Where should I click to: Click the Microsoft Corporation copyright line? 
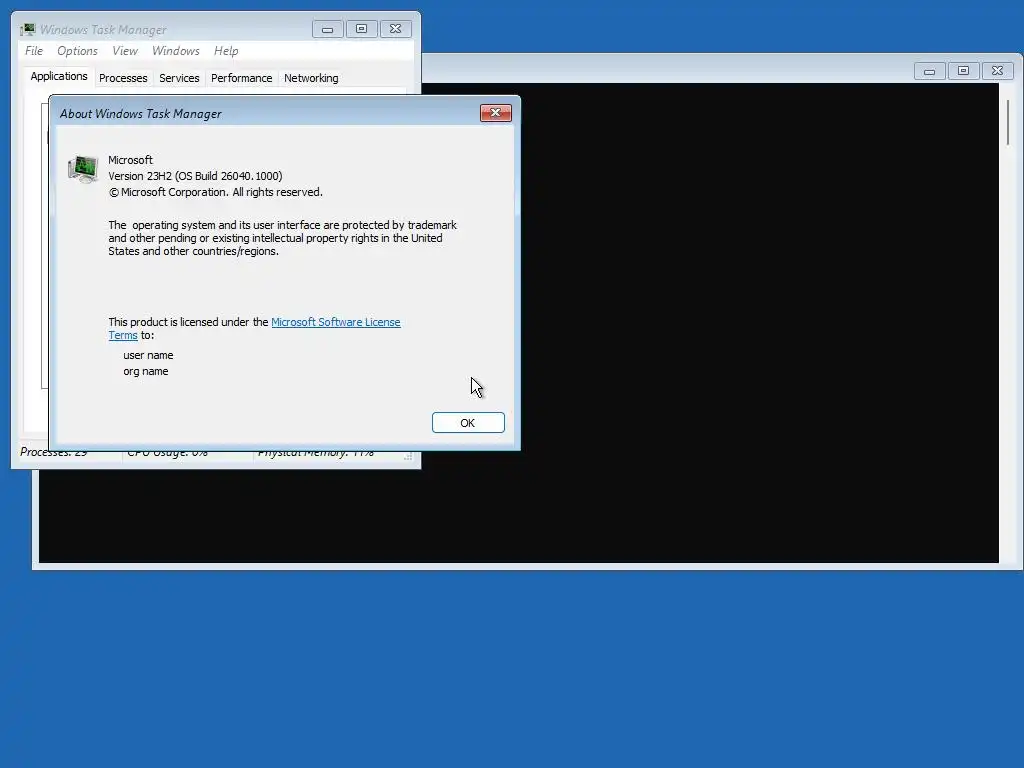point(216,193)
